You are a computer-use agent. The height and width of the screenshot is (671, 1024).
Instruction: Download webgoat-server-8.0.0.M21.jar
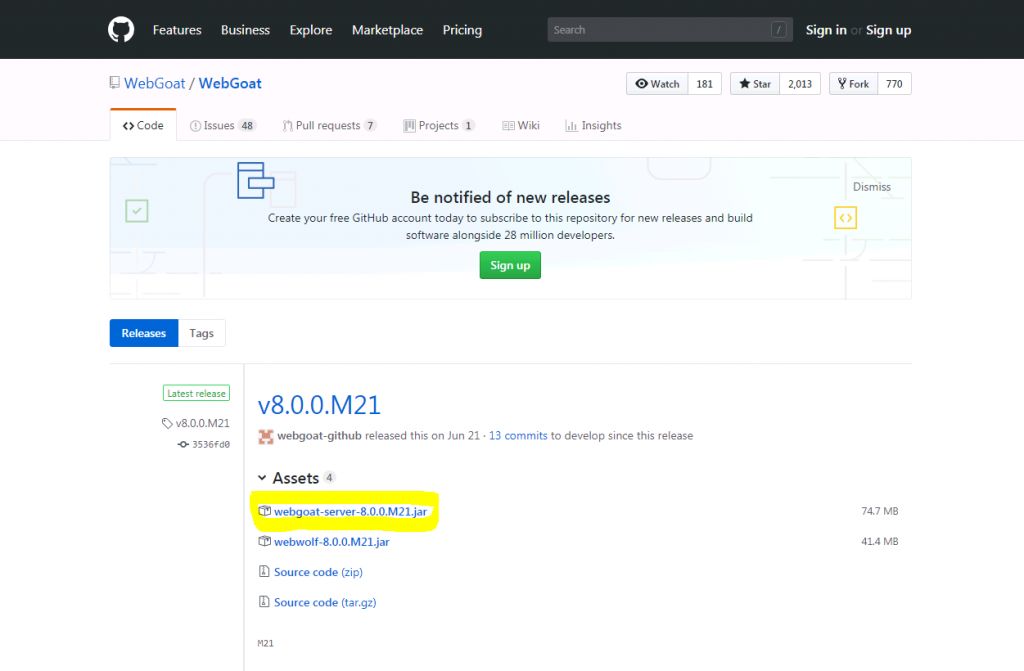click(351, 512)
